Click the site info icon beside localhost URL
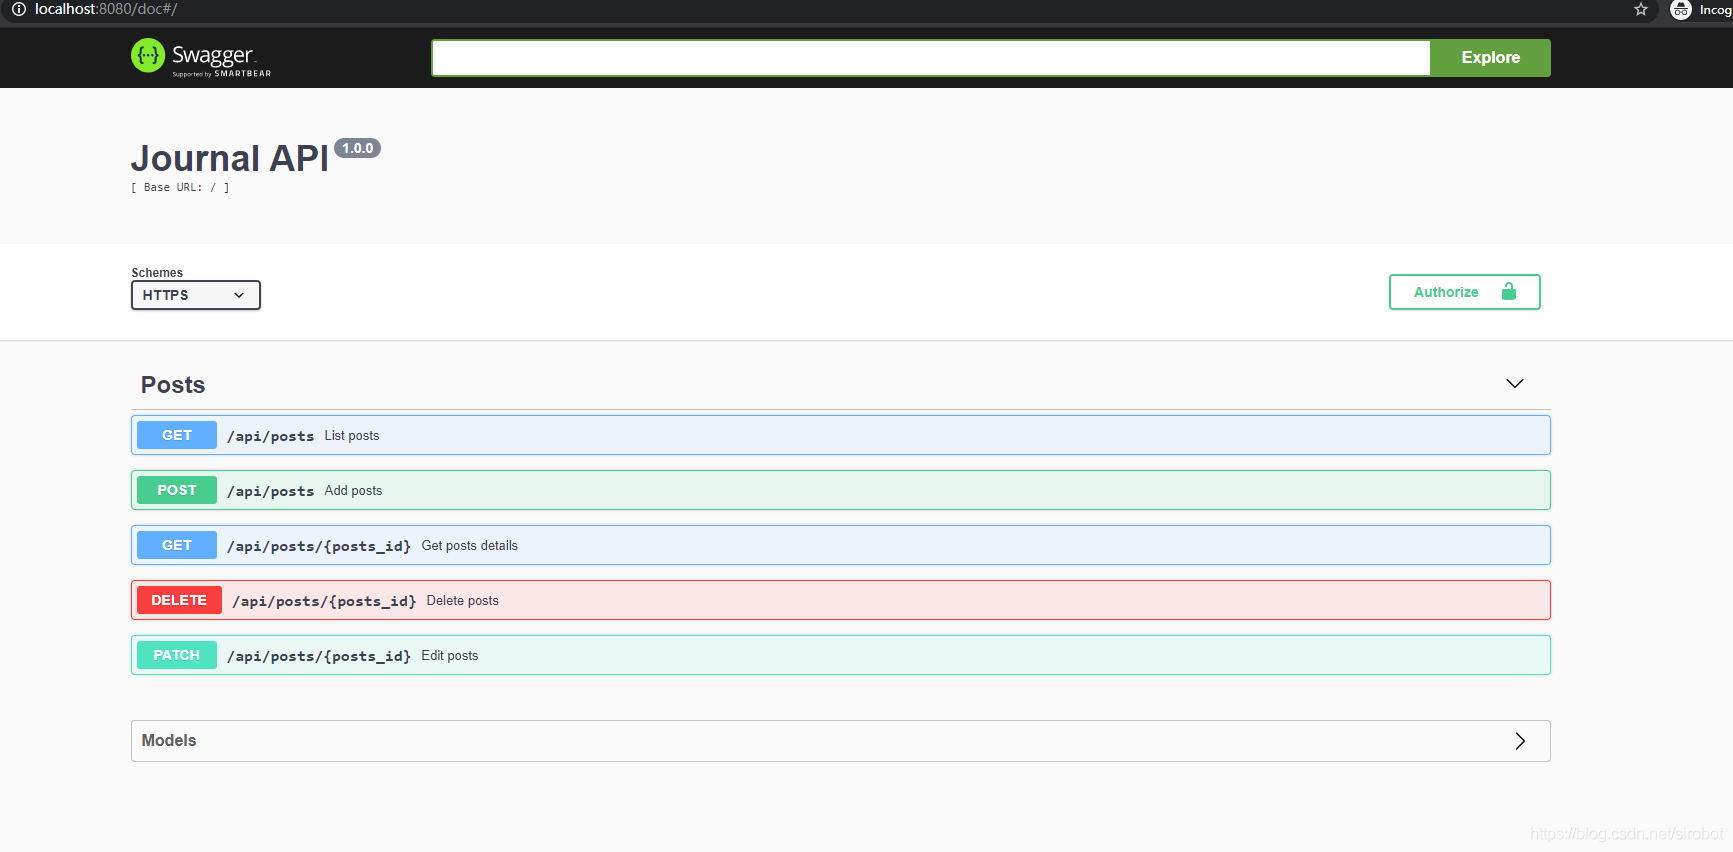 (x=18, y=9)
